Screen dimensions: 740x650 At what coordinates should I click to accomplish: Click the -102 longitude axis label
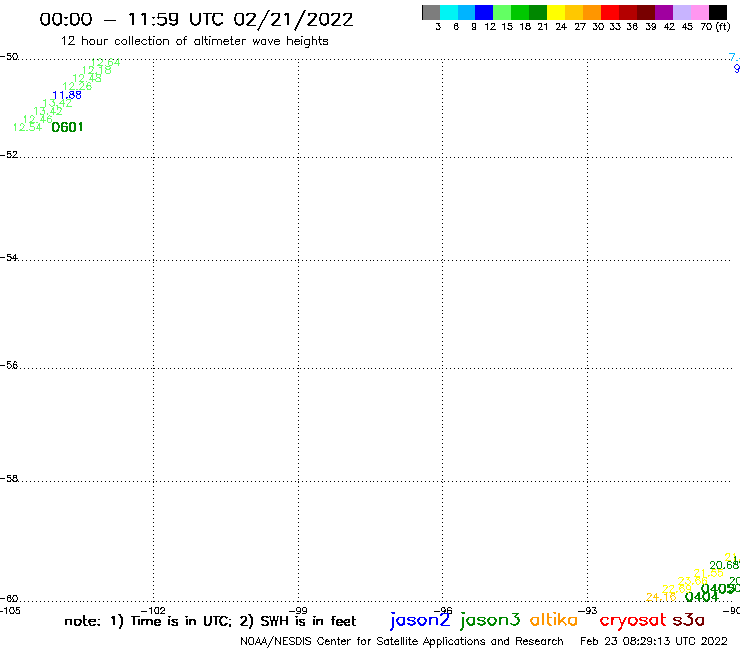click(153, 611)
